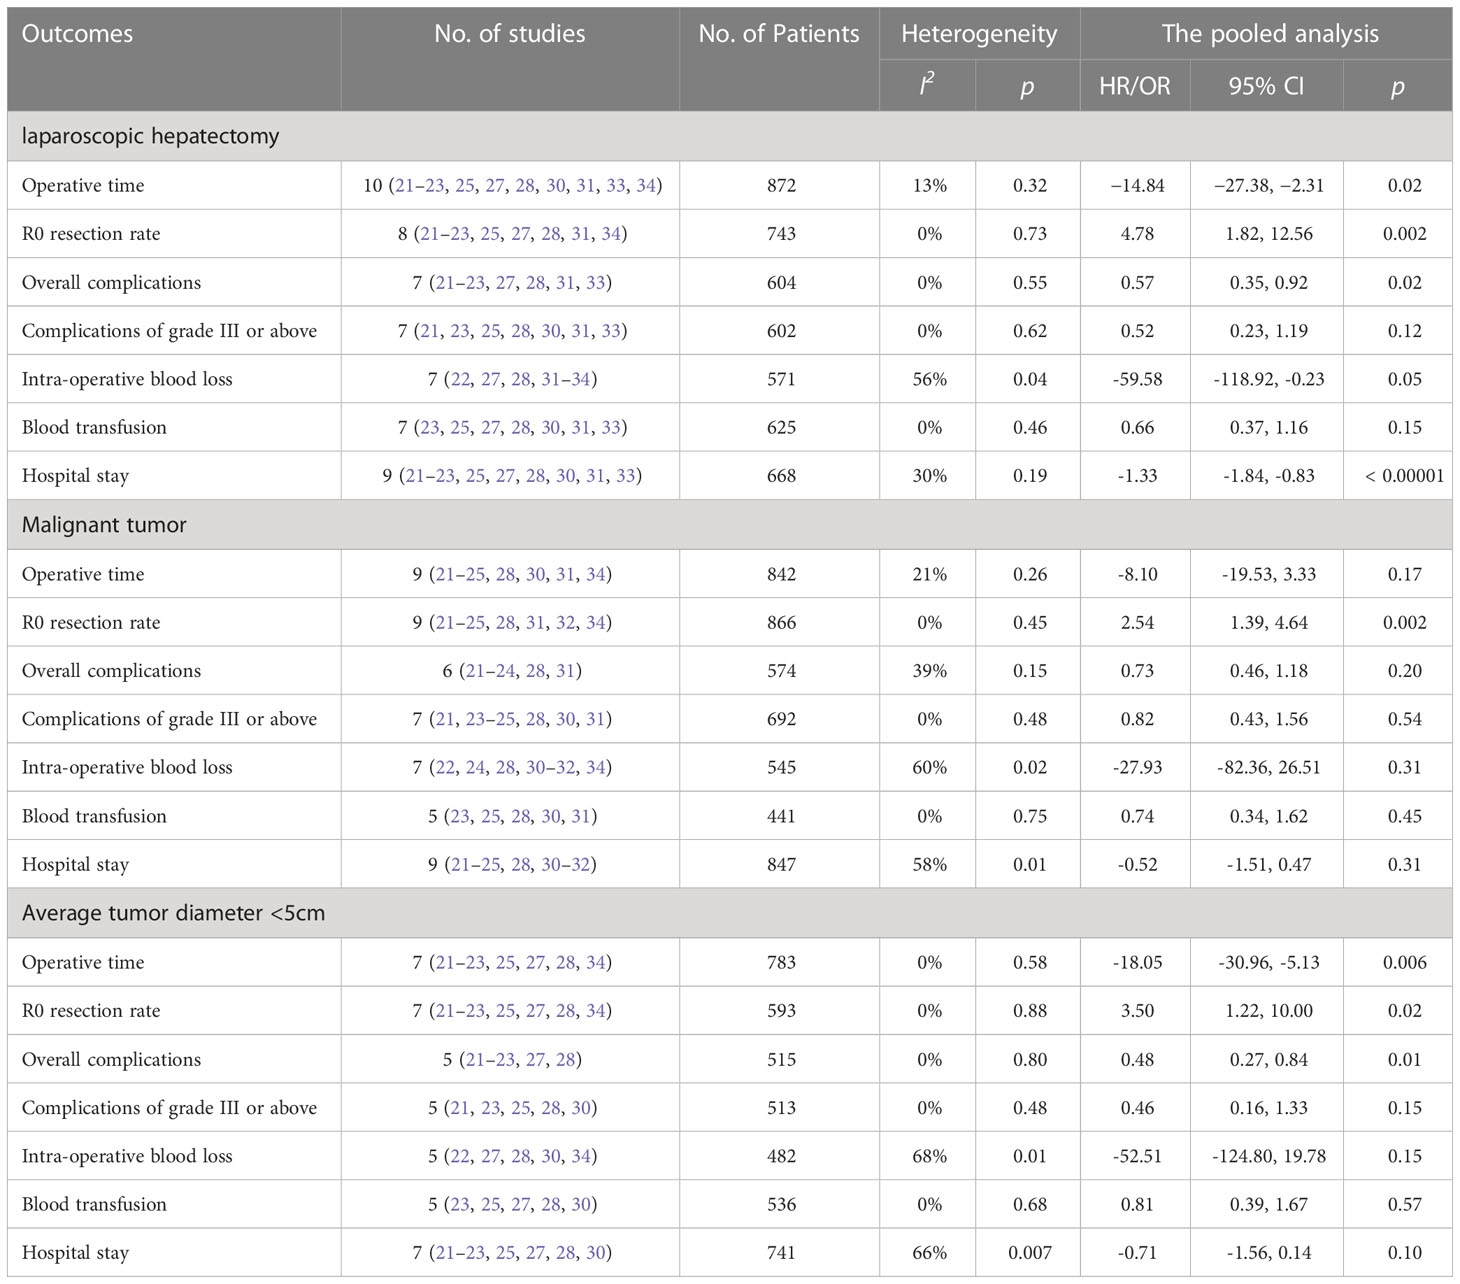1460x1284 pixels.
Task: Click the interval '-82.36, 26.51'
Action: pyautogui.click(x=1271, y=768)
